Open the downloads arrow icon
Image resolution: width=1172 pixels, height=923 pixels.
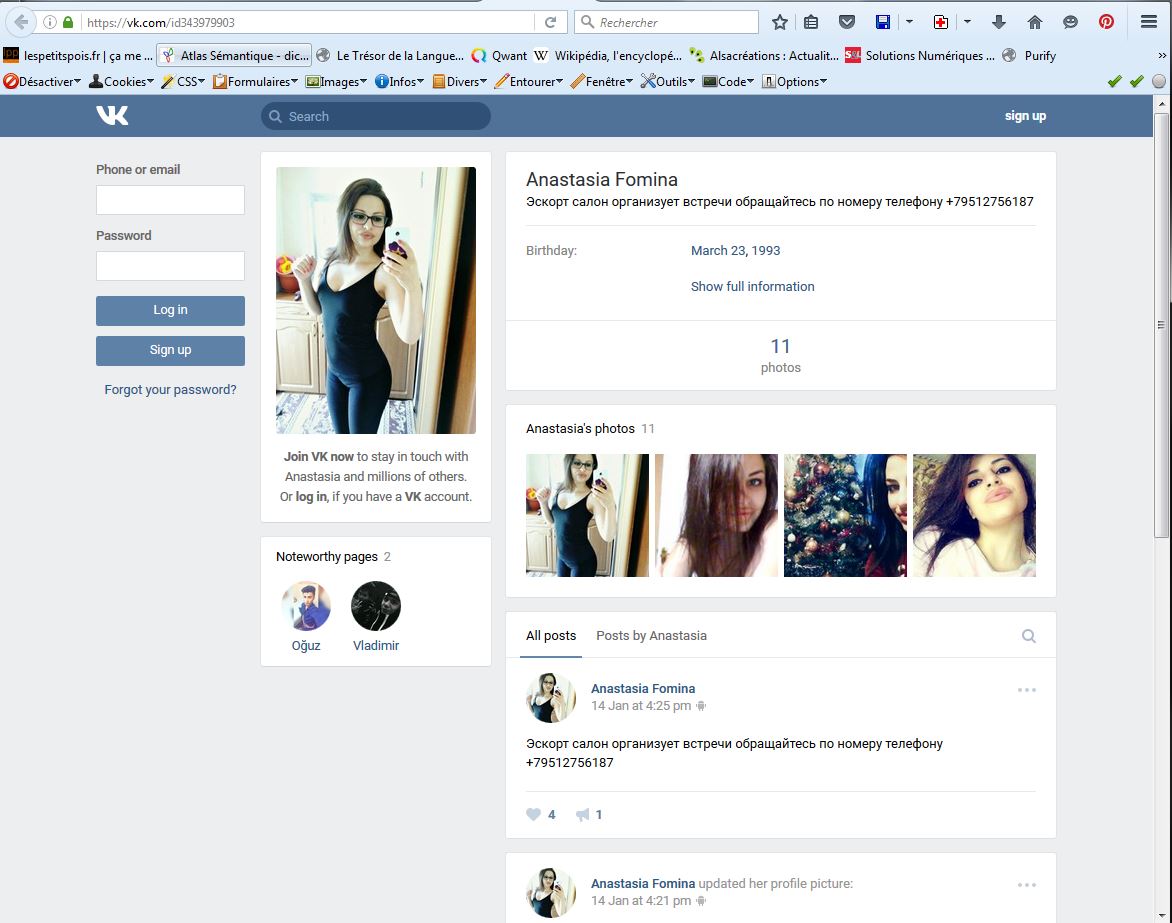(x=998, y=22)
